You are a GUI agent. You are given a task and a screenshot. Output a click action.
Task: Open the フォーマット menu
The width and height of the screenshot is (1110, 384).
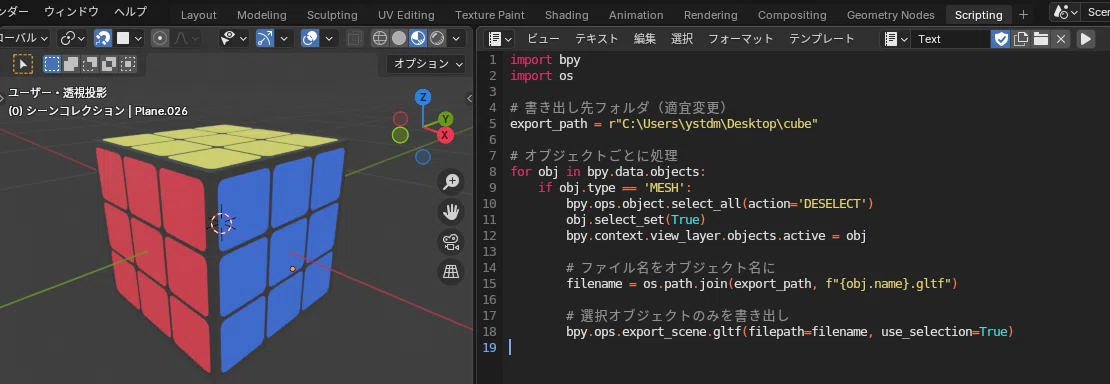pos(740,38)
